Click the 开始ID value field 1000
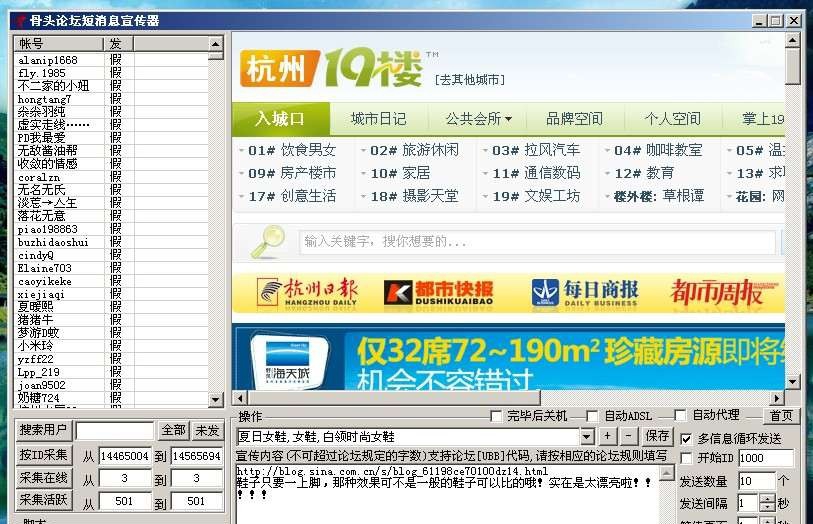Screen dimensions: 813x524 (766, 458)
